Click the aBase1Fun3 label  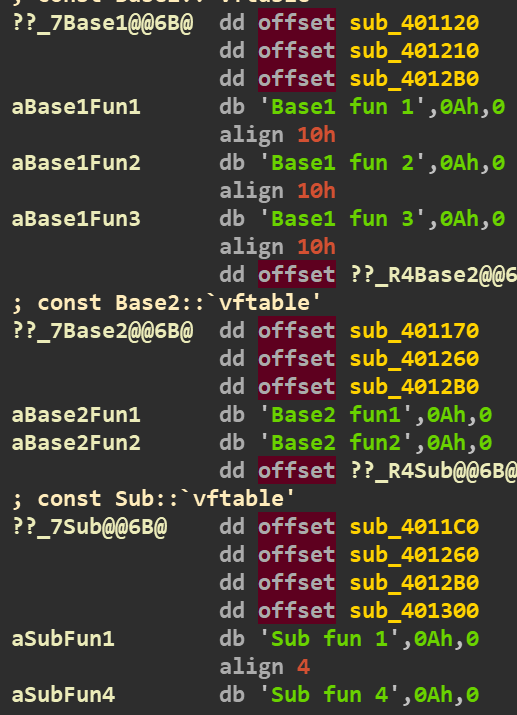(x=76, y=219)
